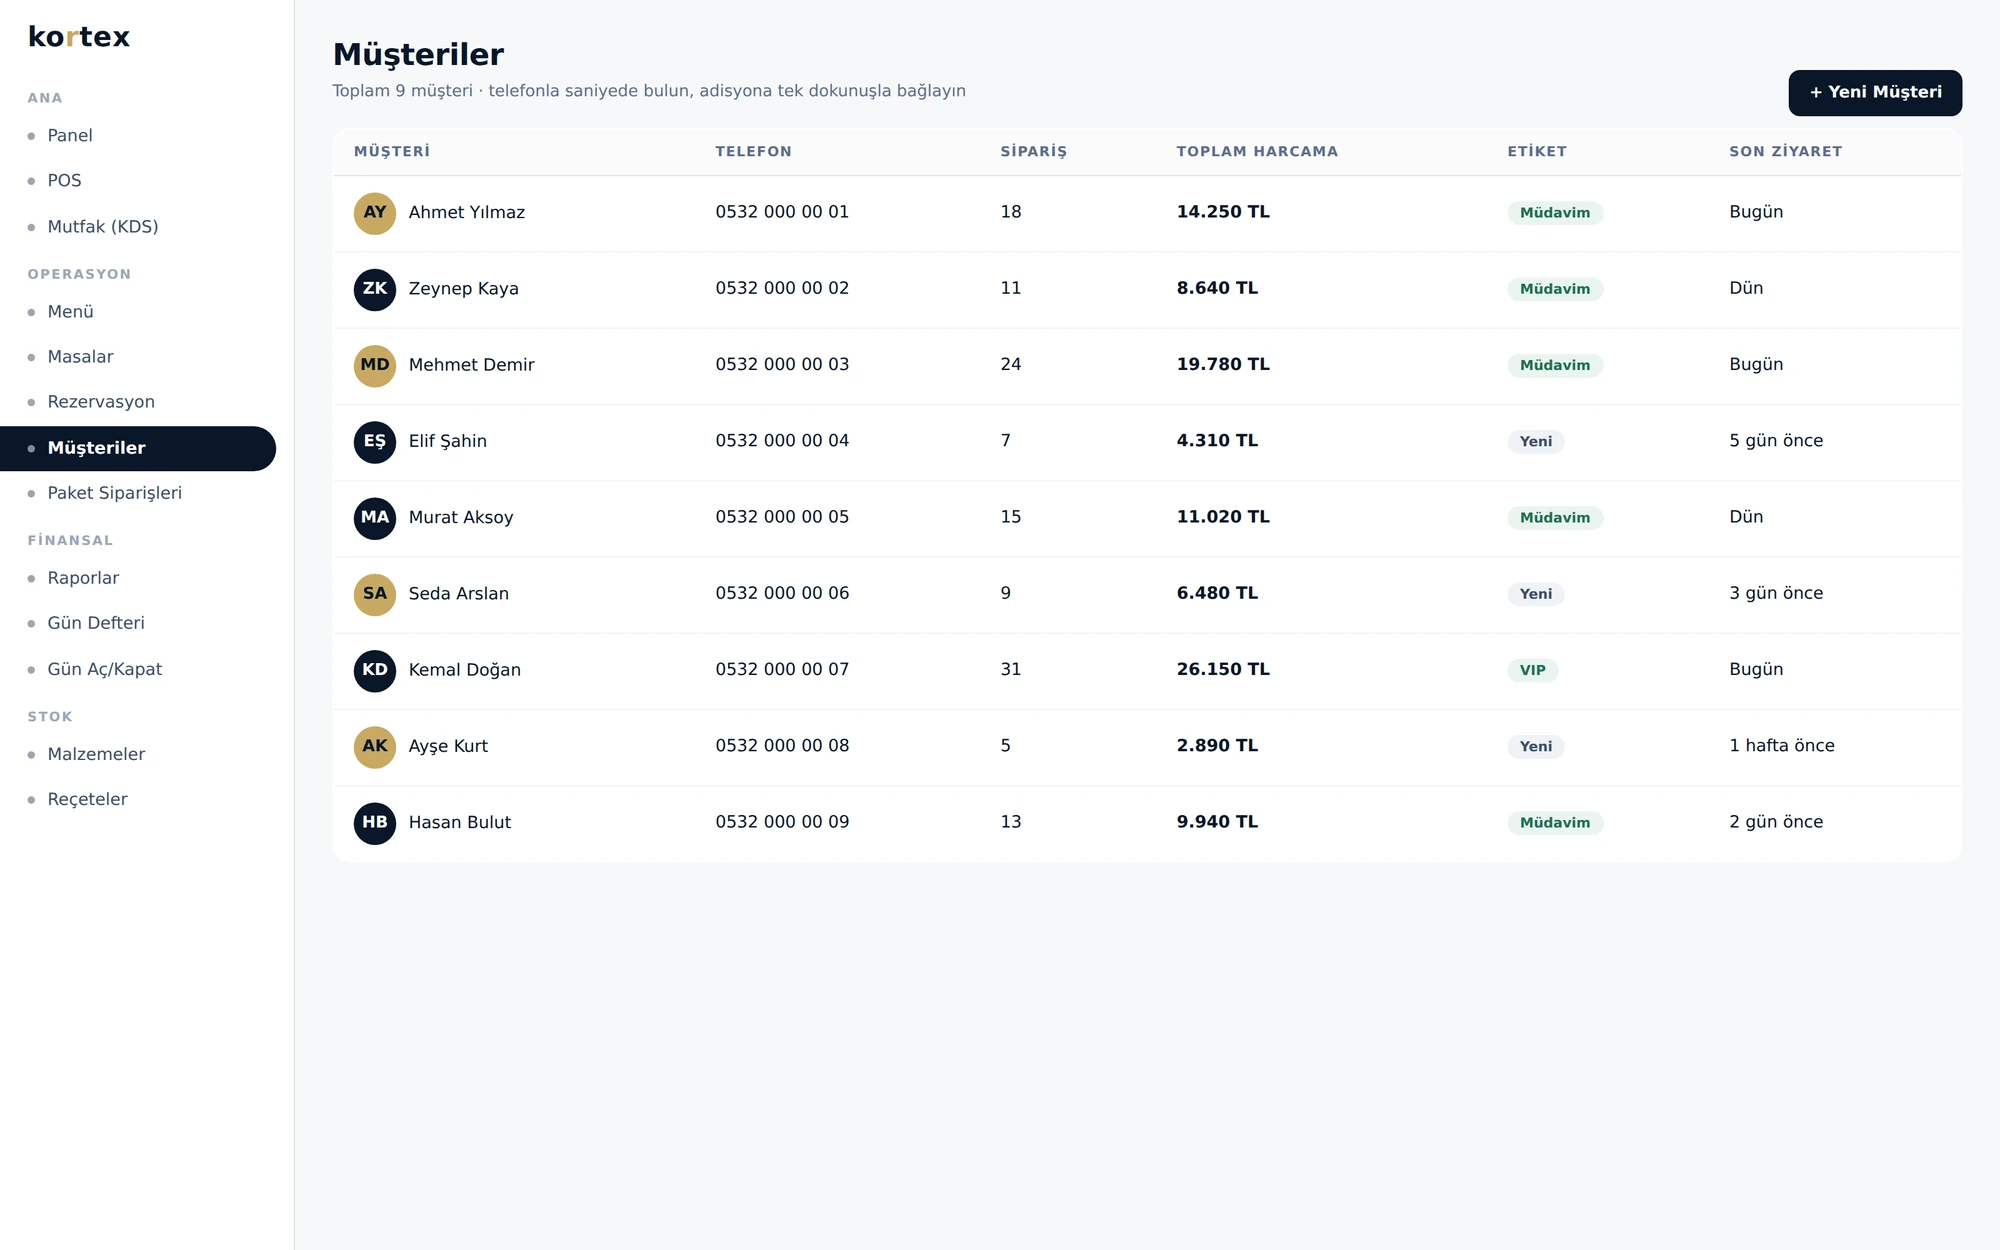Add a customer with Yeni Müşteri button
This screenshot has width=2000, height=1250.
1875,92
